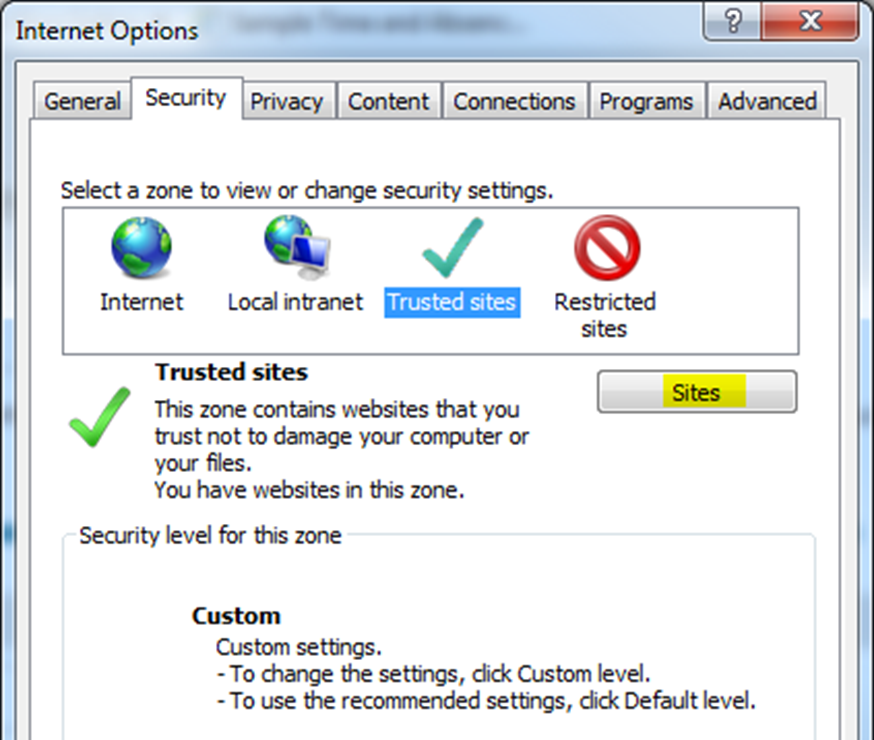Switch to the Connections tab
Image resolution: width=874 pixels, height=740 pixels.
(514, 101)
